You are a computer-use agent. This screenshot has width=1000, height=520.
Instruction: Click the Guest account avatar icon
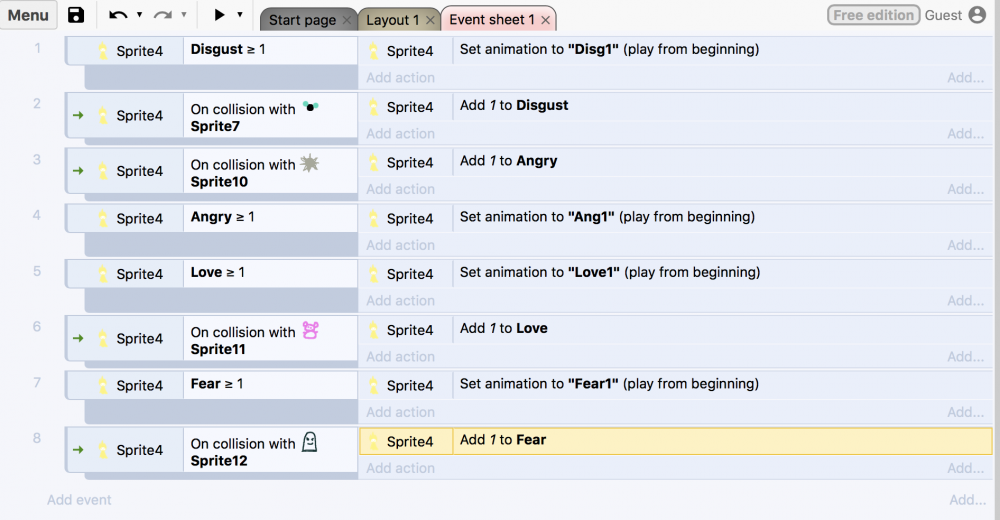(x=977, y=15)
